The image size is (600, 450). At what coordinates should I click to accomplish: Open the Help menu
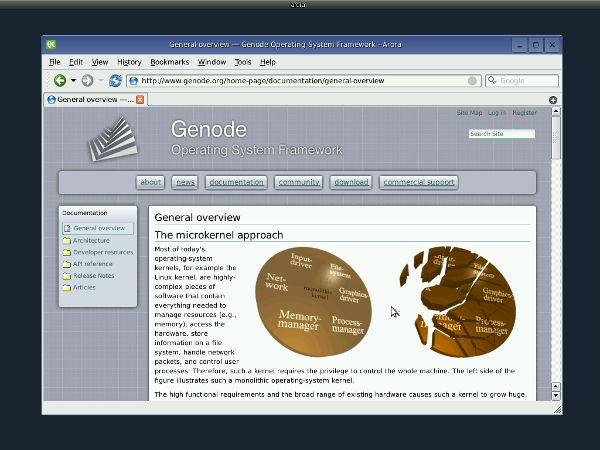point(268,62)
